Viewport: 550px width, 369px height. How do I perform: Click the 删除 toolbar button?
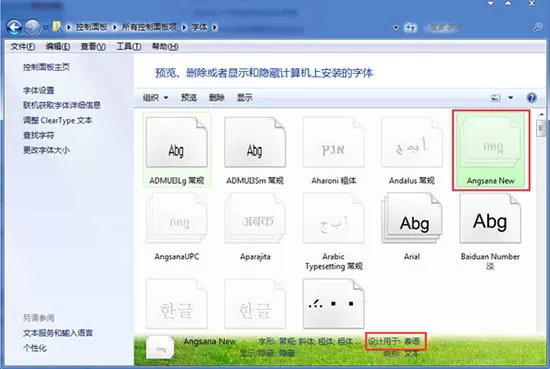click(216, 98)
